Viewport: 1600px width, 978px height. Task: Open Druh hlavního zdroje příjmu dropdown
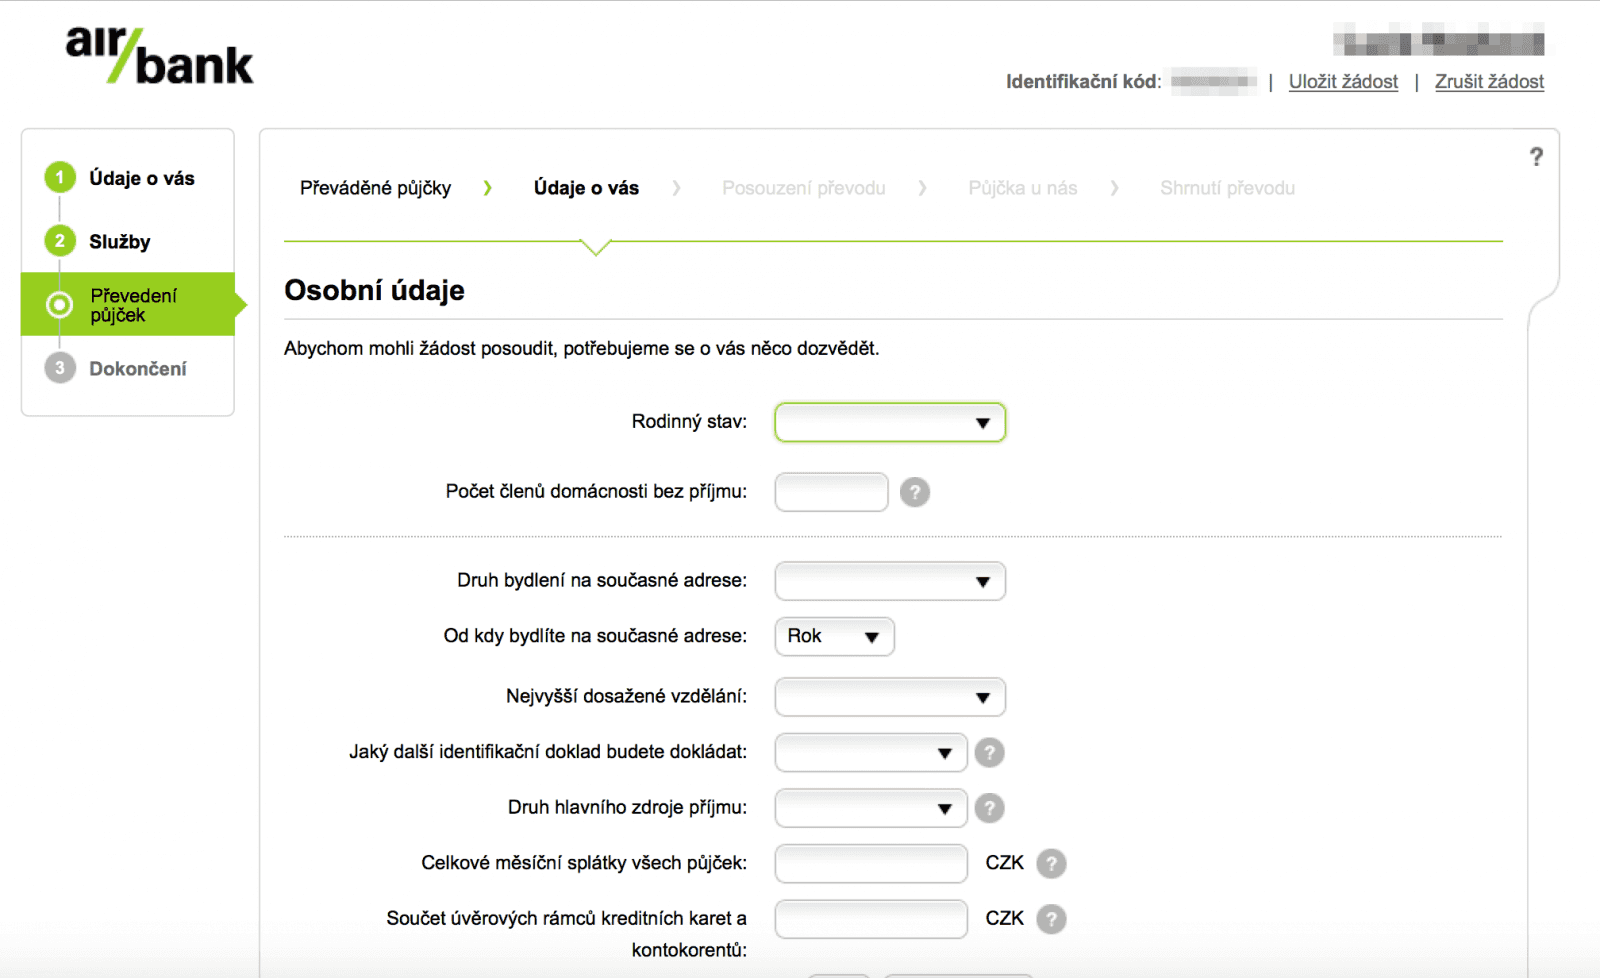[870, 808]
